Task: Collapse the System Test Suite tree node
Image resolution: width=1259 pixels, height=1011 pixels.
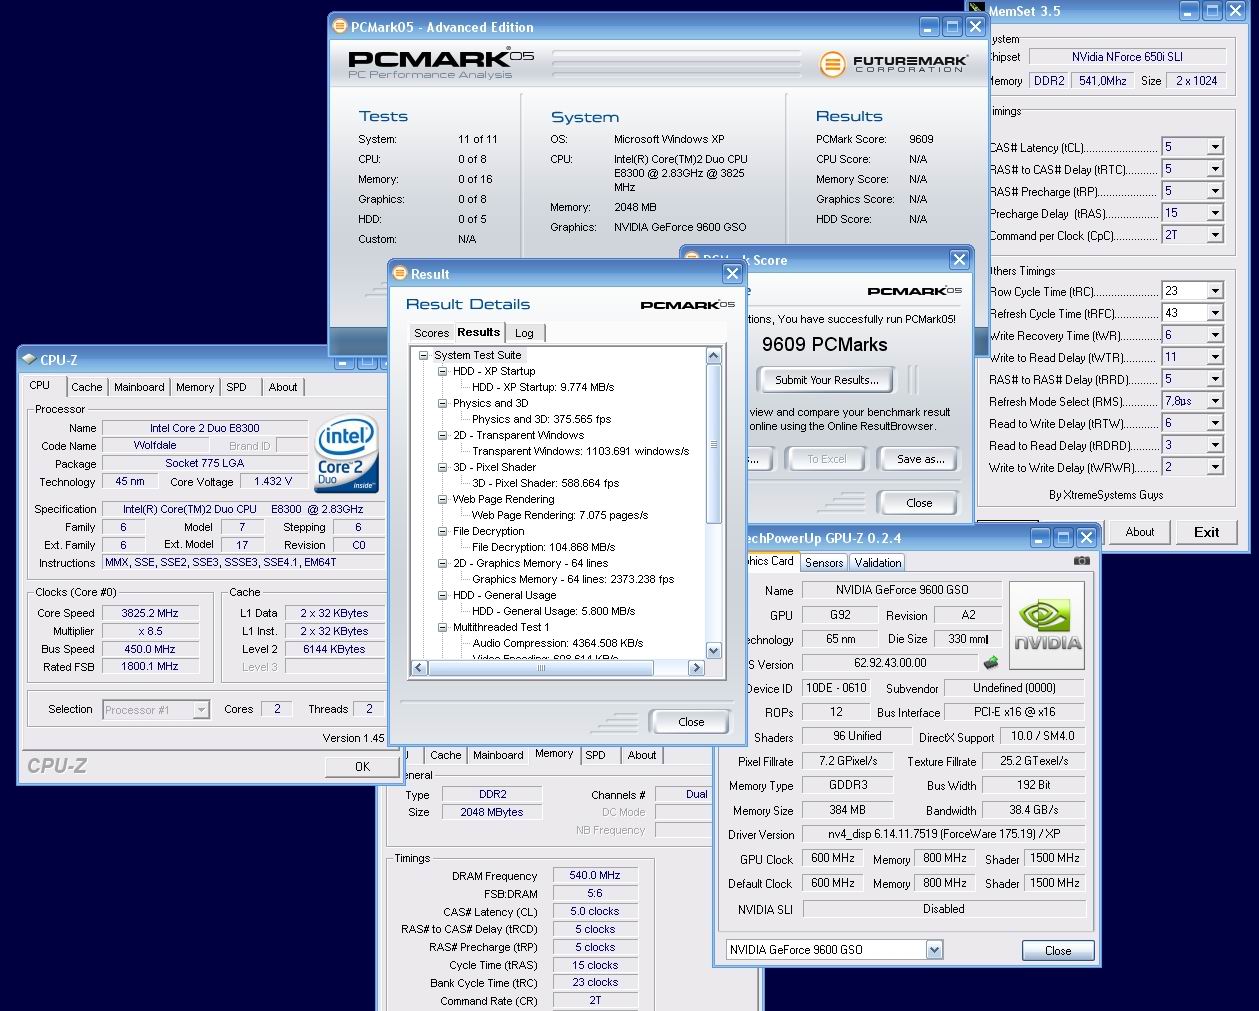Action: [424, 355]
